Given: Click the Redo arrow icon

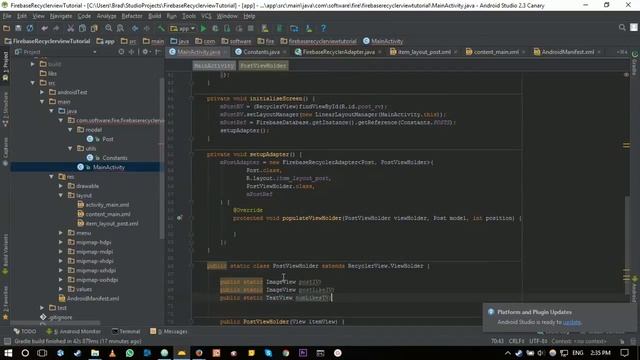Looking at the screenshot, I should [x=56, y=28].
